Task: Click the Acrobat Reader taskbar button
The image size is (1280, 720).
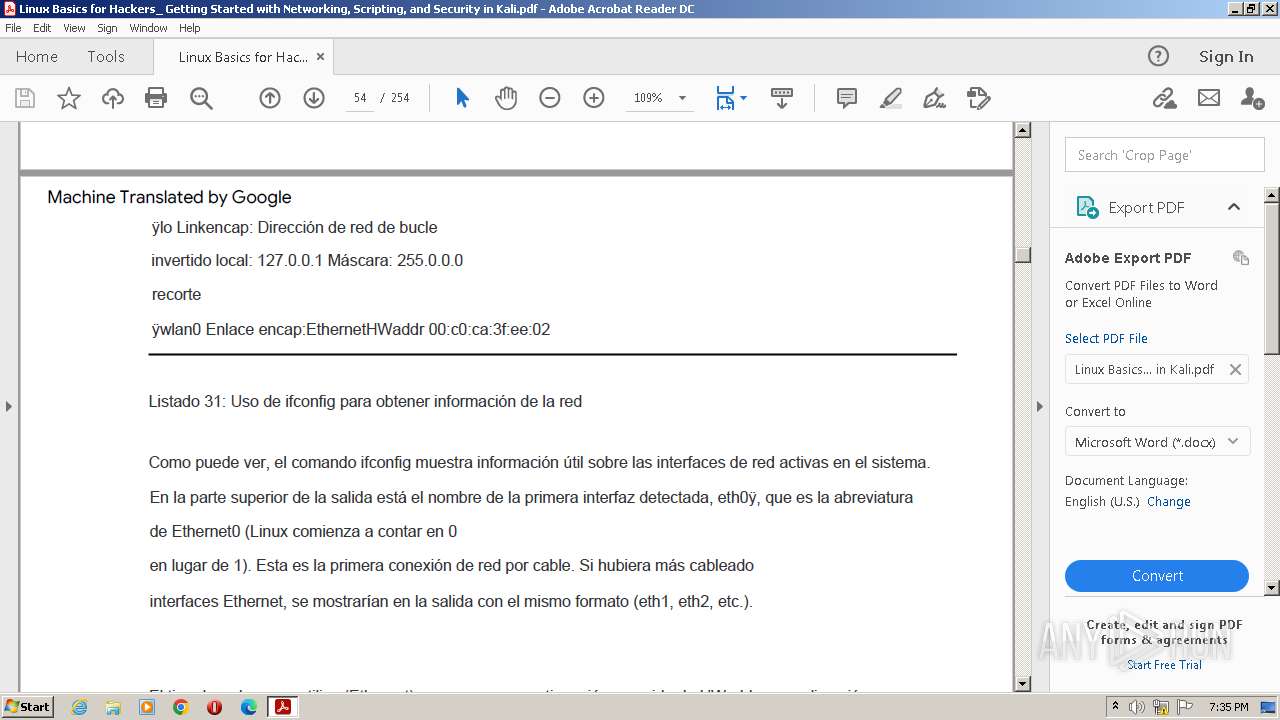Action: click(283, 707)
